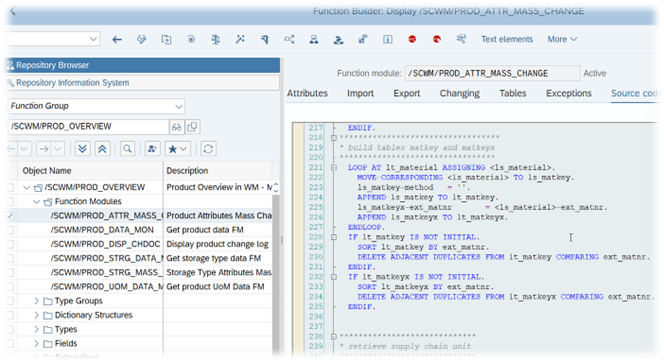The height and width of the screenshot is (362, 664).
Task: Collapse all nodes double-up arrow
Action: (102, 149)
